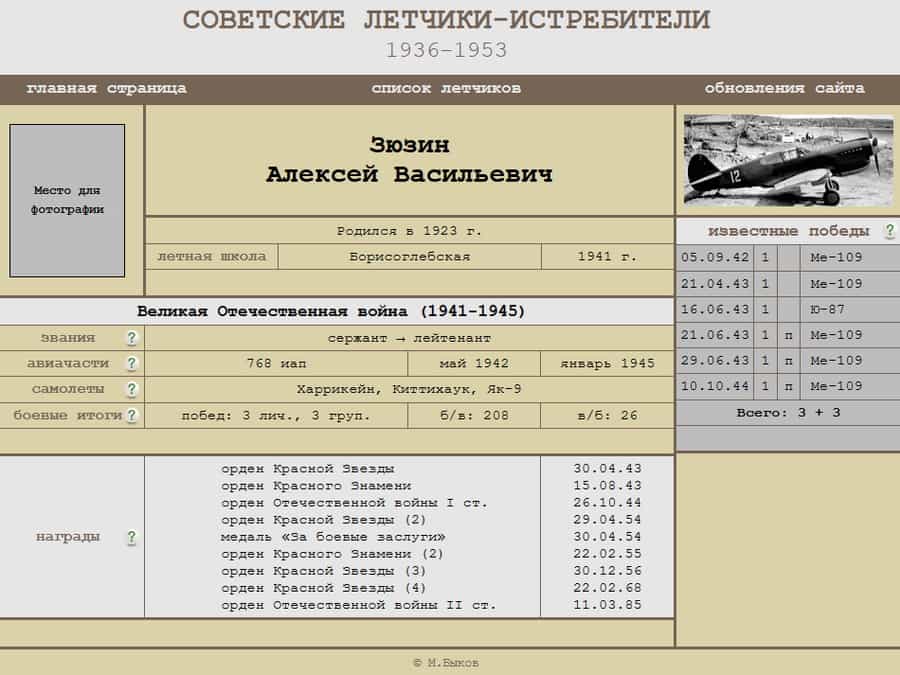Open главная страница menu link
The height and width of the screenshot is (675, 900).
pos(106,88)
